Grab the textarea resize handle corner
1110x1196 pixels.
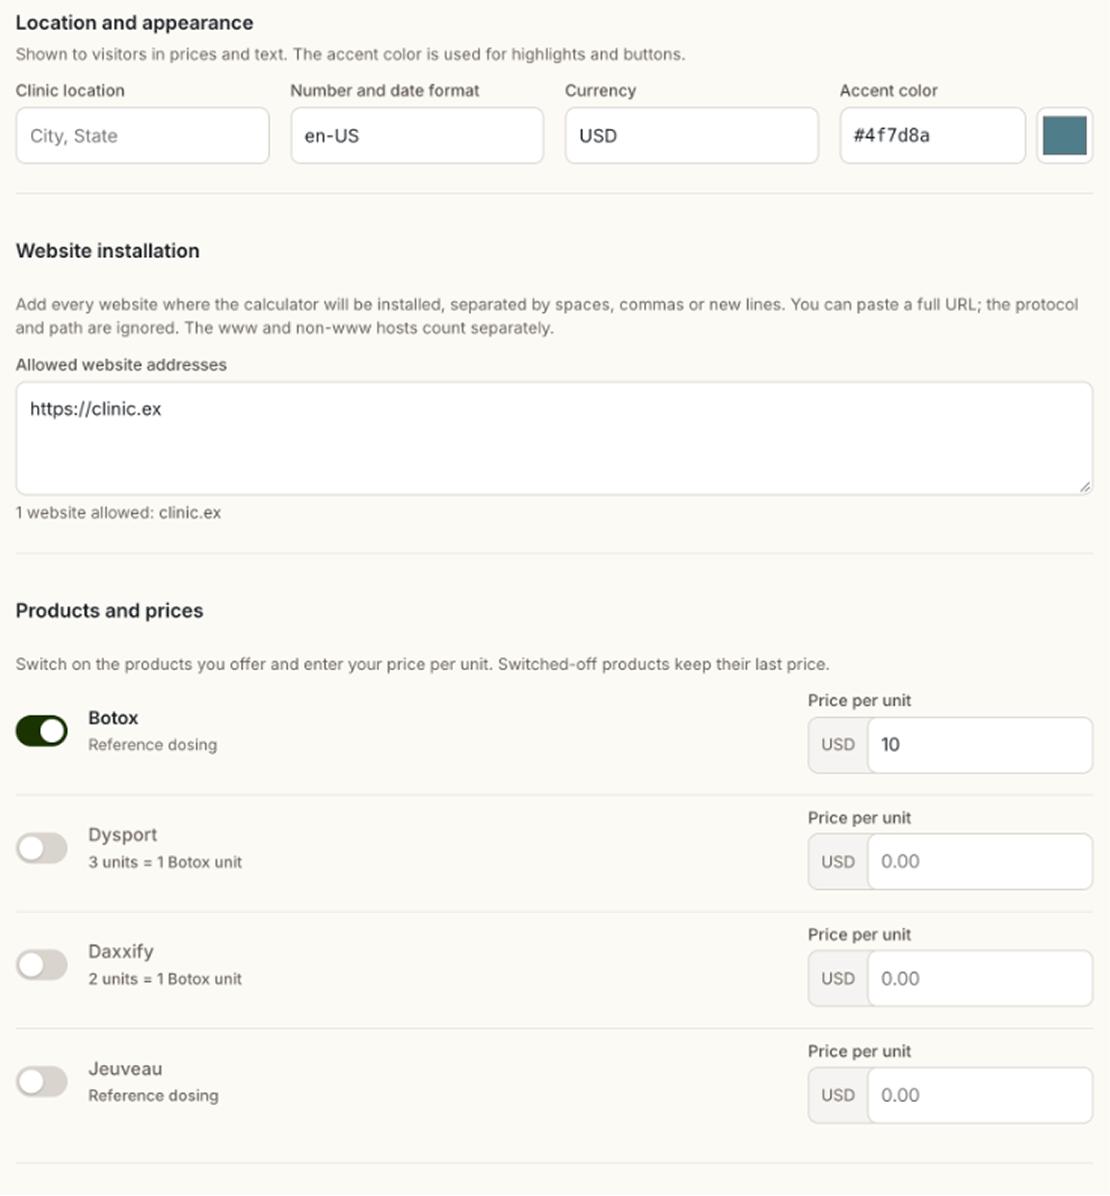point(1085,487)
